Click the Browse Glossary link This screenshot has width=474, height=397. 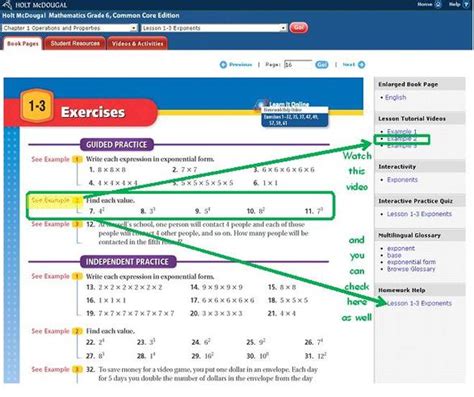tap(411, 269)
